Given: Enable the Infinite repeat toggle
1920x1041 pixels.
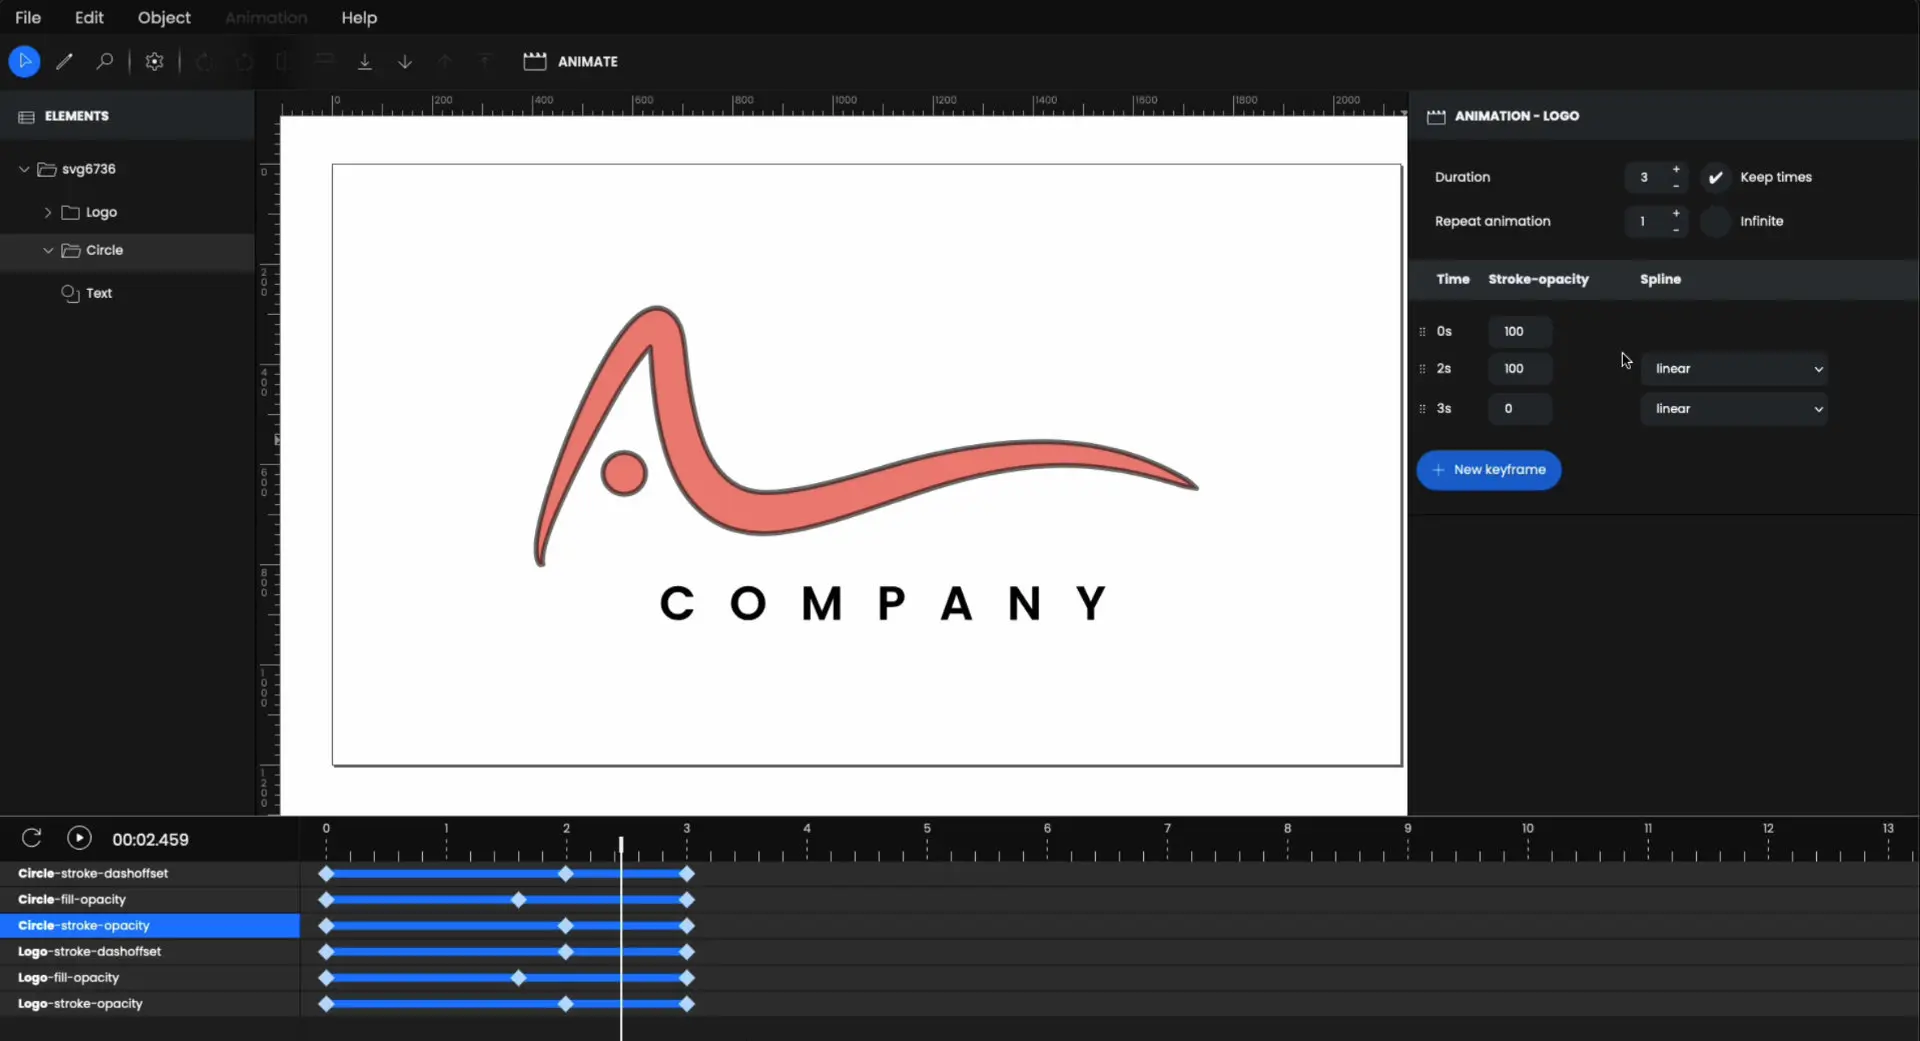Looking at the screenshot, I should (x=1715, y=221).
